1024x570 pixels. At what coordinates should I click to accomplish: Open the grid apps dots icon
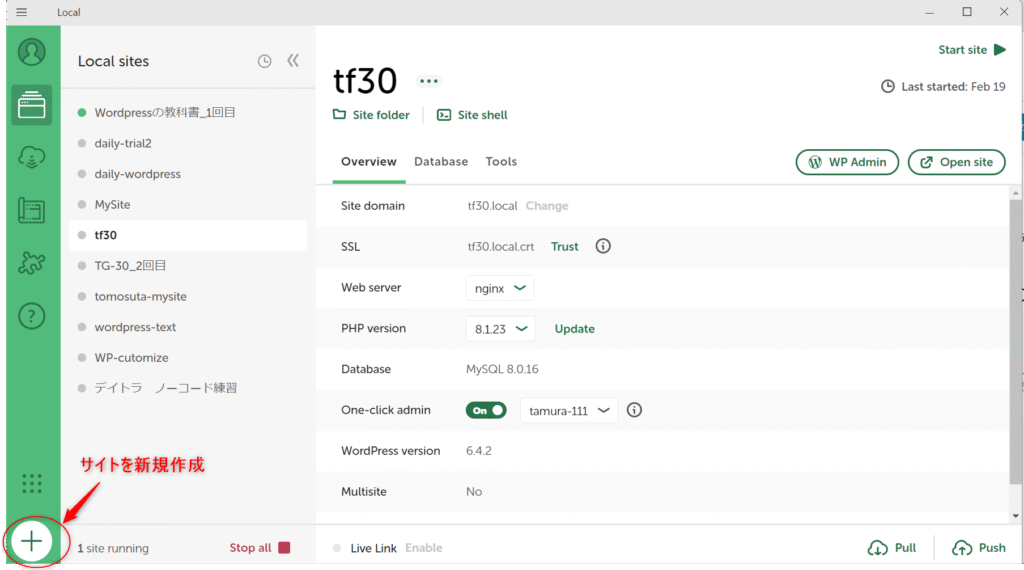pyautogui.click(x=31, y=484)
